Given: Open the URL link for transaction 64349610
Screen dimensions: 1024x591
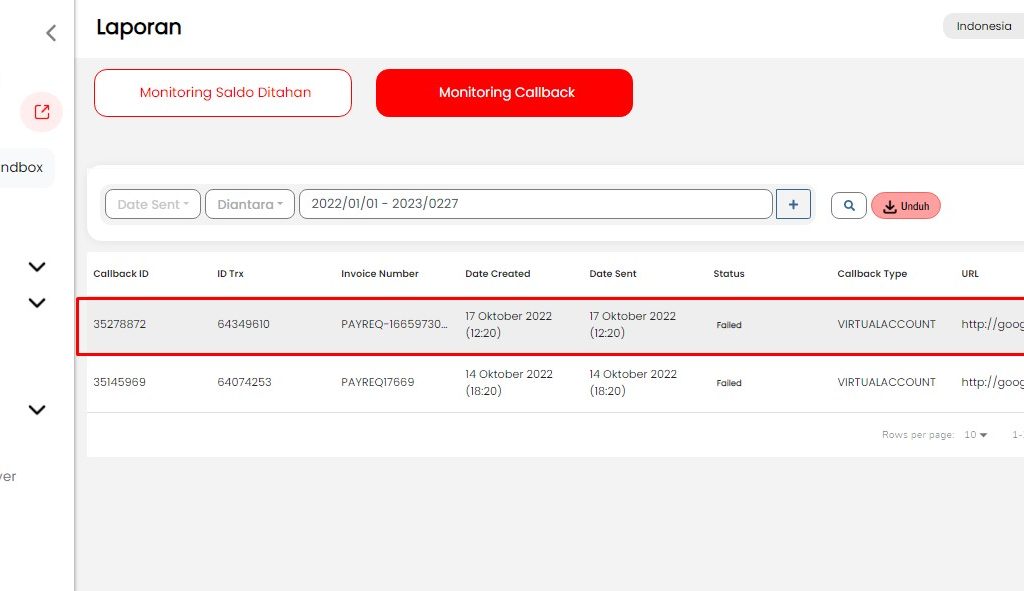Looking at the screenshot, I should pyautogui.click(x=992, y=325).
